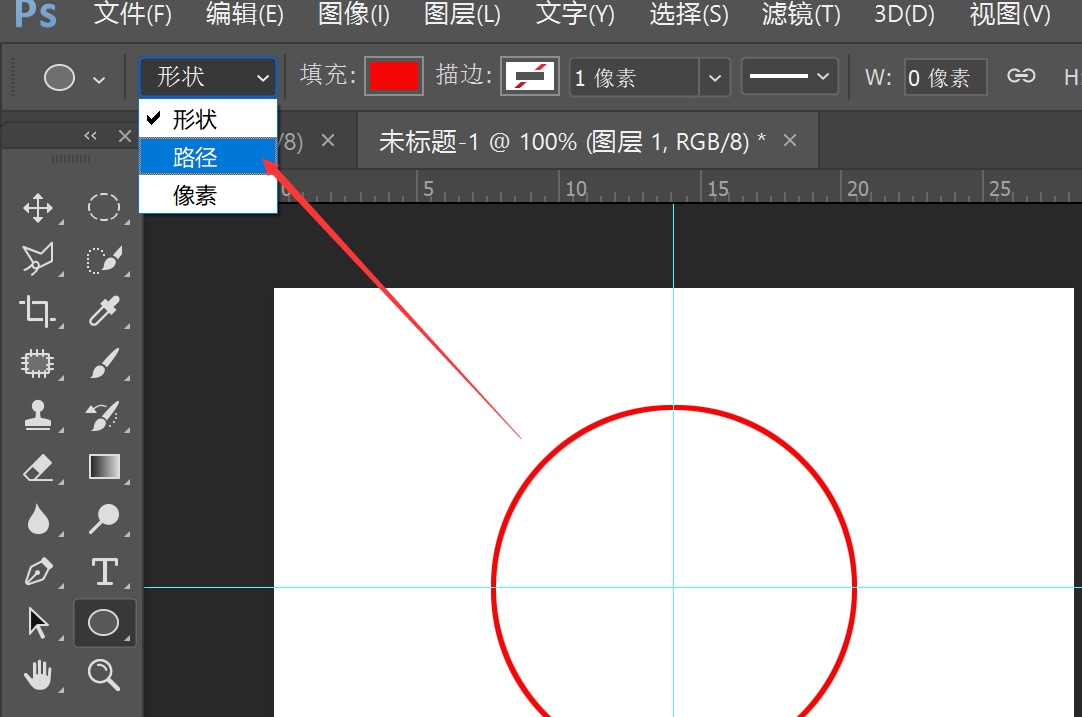Open the 选择(S) menu
This screenshot has height=717, width=1082.
pyautogui.click(x=689, y=14)
